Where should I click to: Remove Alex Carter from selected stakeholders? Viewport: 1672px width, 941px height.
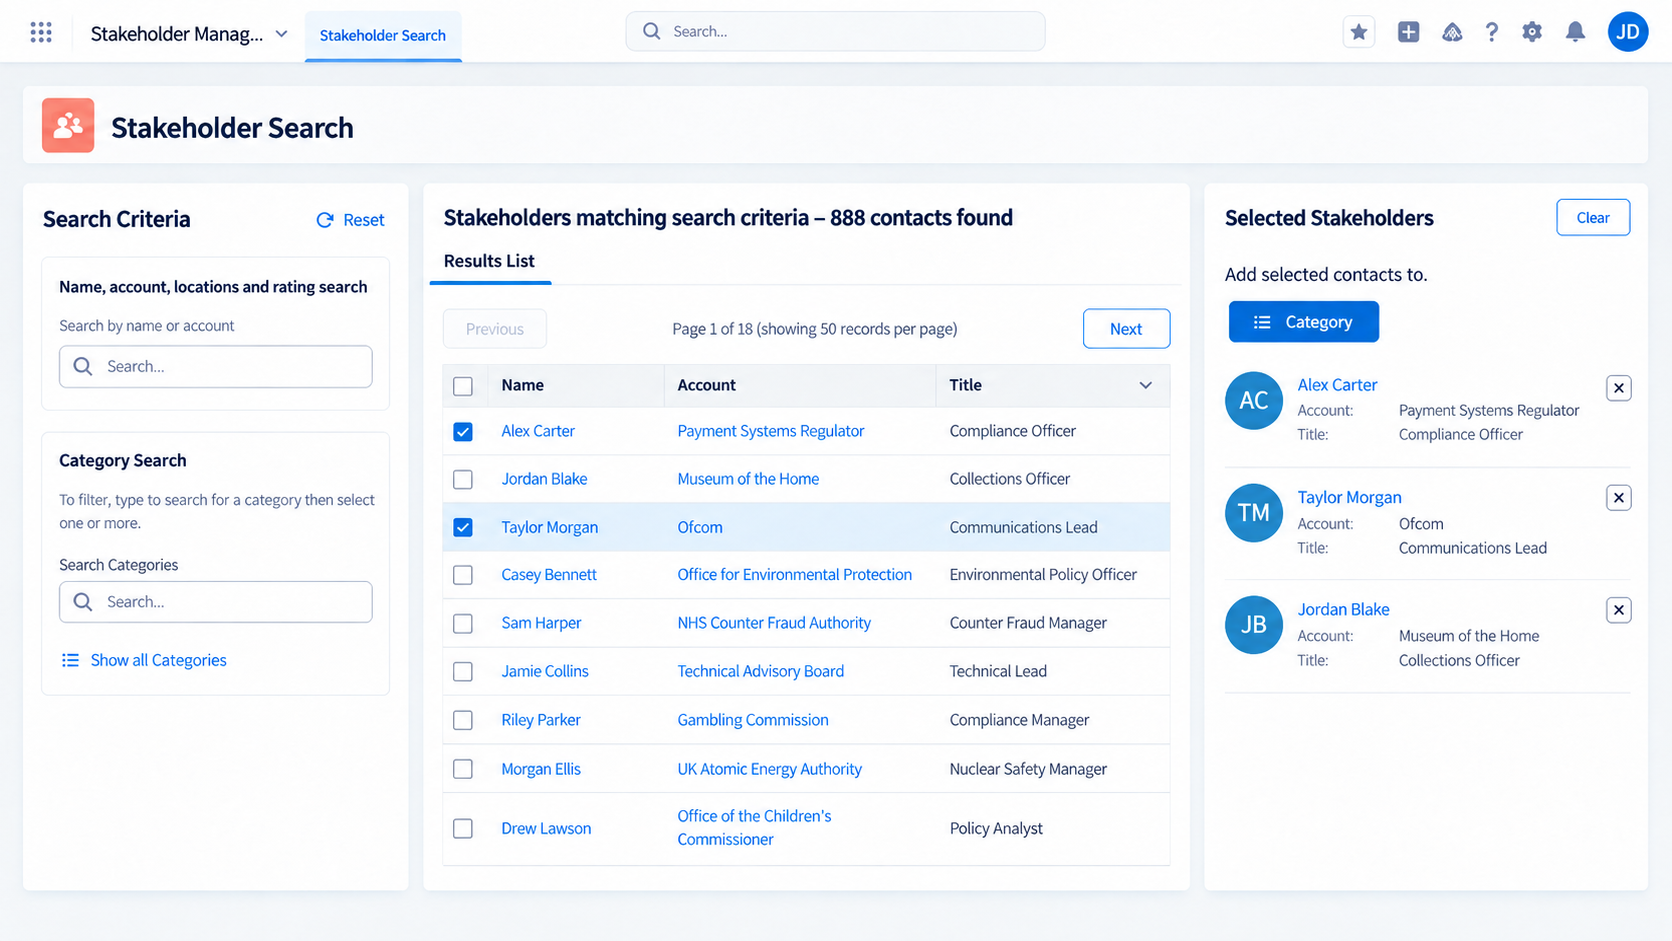tap(1618, 388)
